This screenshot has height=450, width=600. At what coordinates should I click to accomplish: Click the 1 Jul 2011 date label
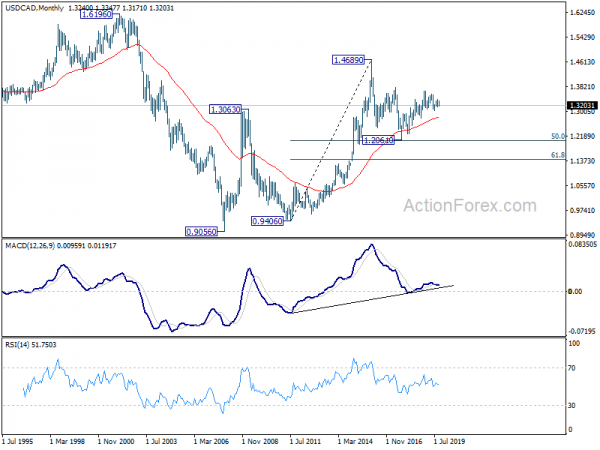point(305,441)
